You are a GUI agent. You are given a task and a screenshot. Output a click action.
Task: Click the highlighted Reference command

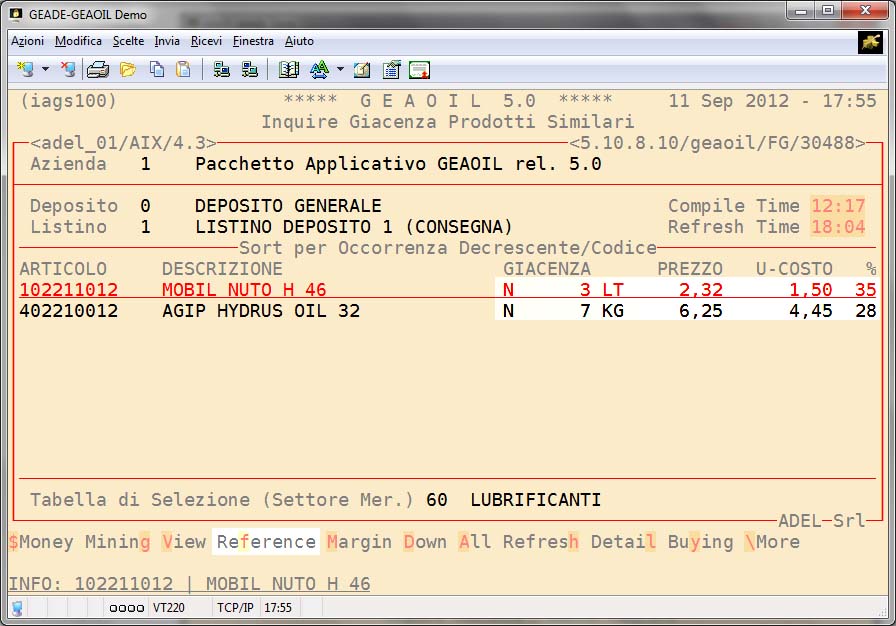(266, 542)
